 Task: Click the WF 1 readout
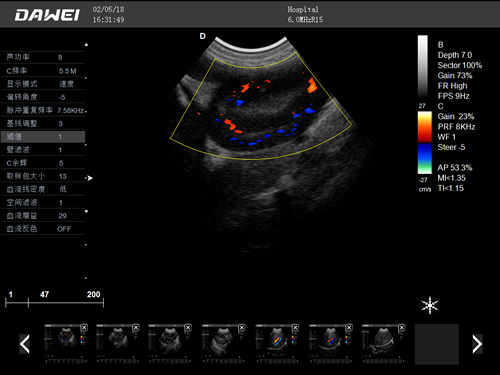(447, 137)
